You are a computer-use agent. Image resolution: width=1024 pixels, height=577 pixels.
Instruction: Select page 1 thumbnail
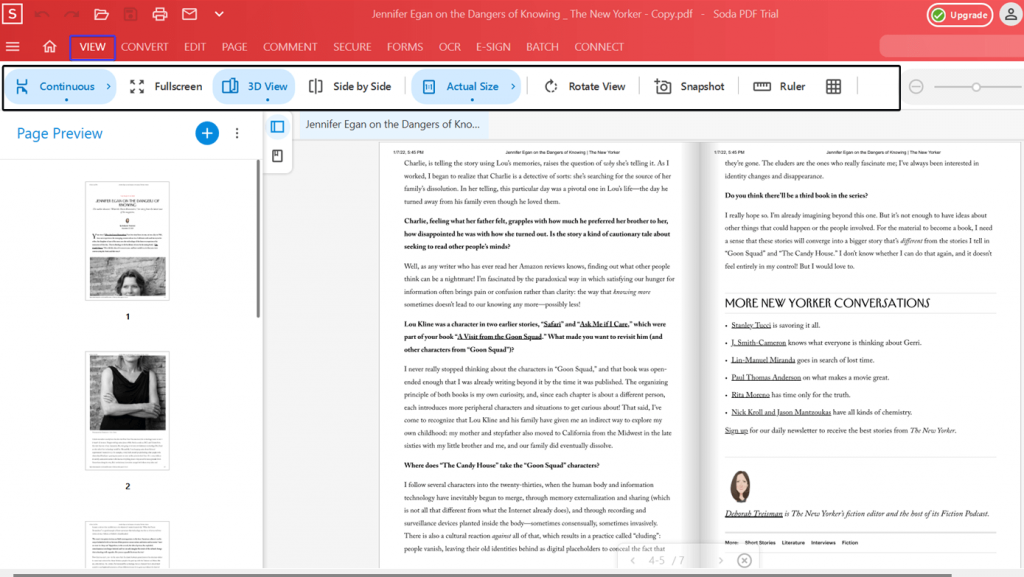click(127, 241)
